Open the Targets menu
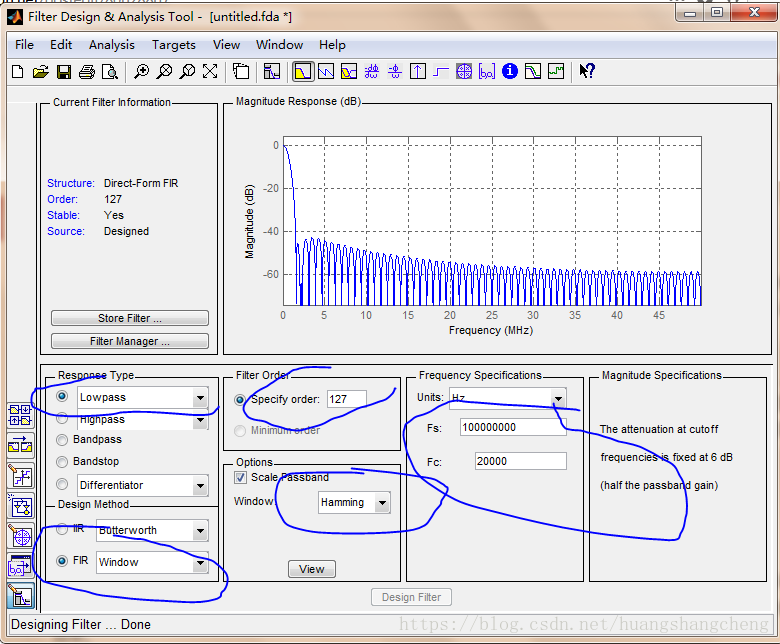 tap(174, 45)
